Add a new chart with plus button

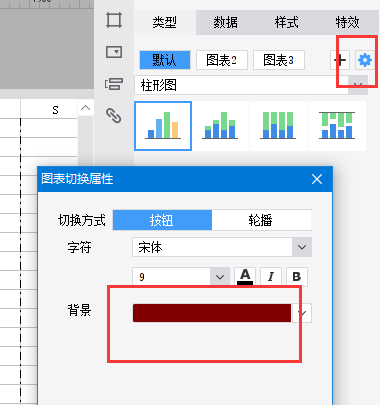click(339, 60)
